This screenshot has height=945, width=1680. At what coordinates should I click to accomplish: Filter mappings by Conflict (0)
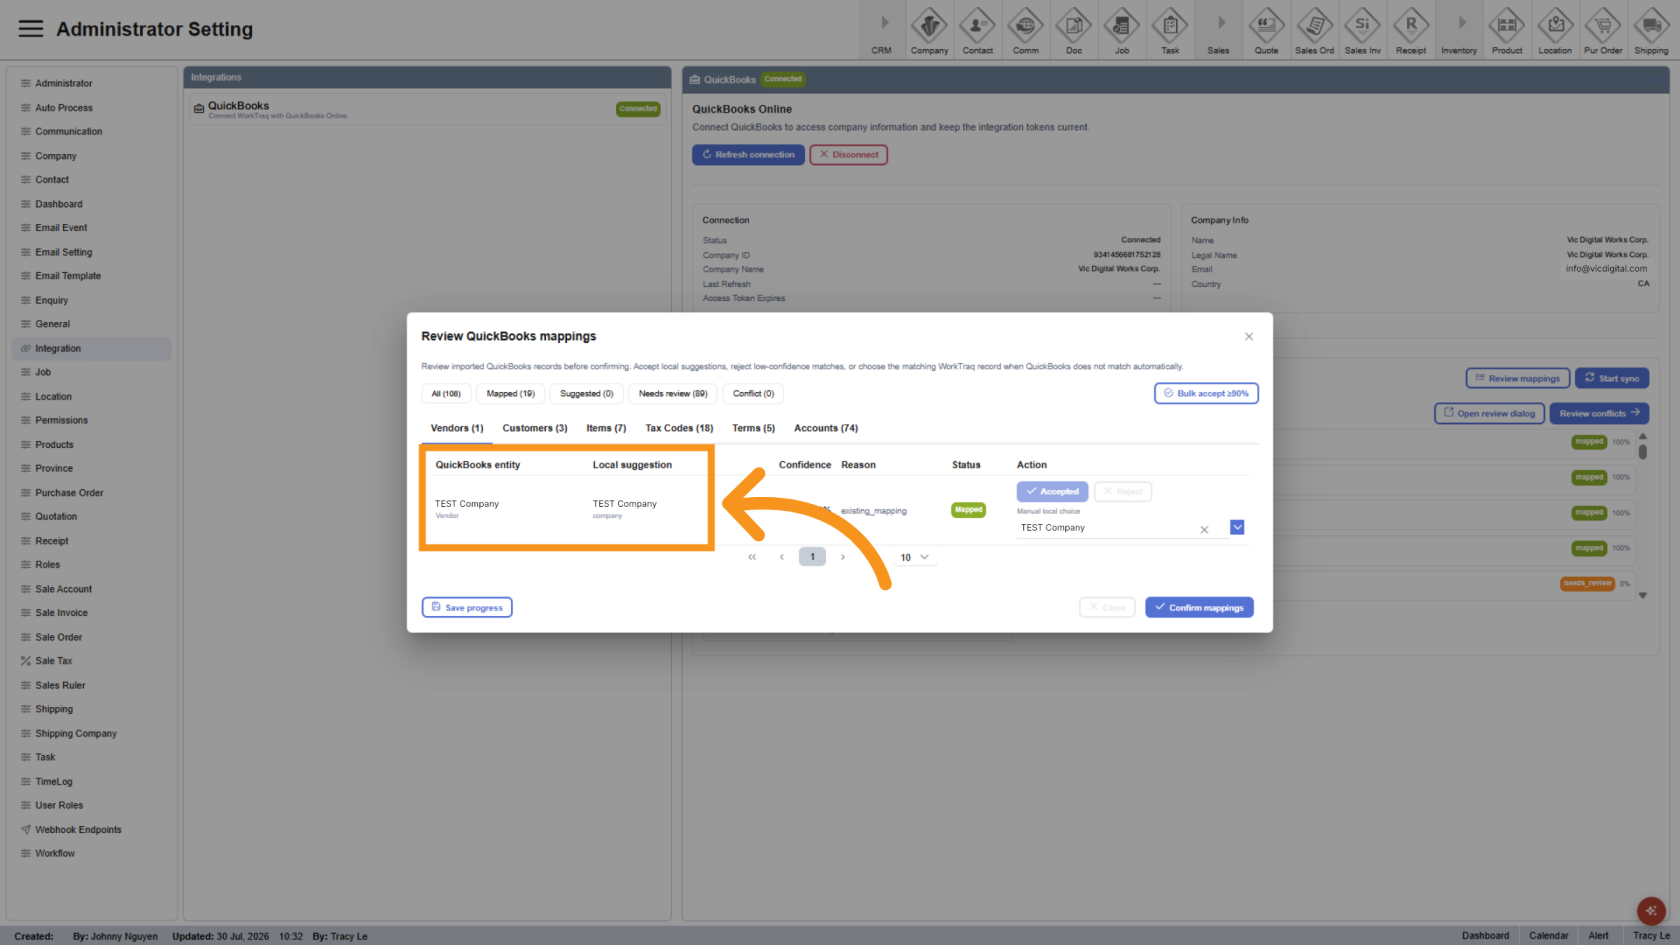click(x=753, y=394)
